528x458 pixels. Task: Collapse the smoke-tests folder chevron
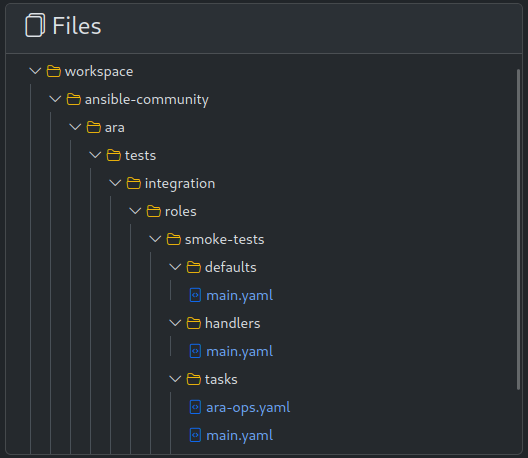point(155,239)
